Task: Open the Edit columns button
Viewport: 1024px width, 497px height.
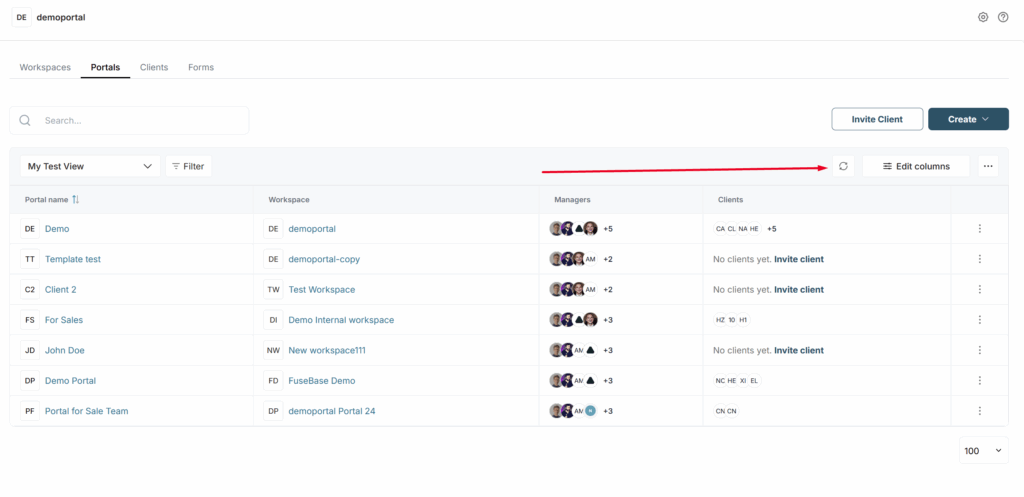Action: [916, 166]
